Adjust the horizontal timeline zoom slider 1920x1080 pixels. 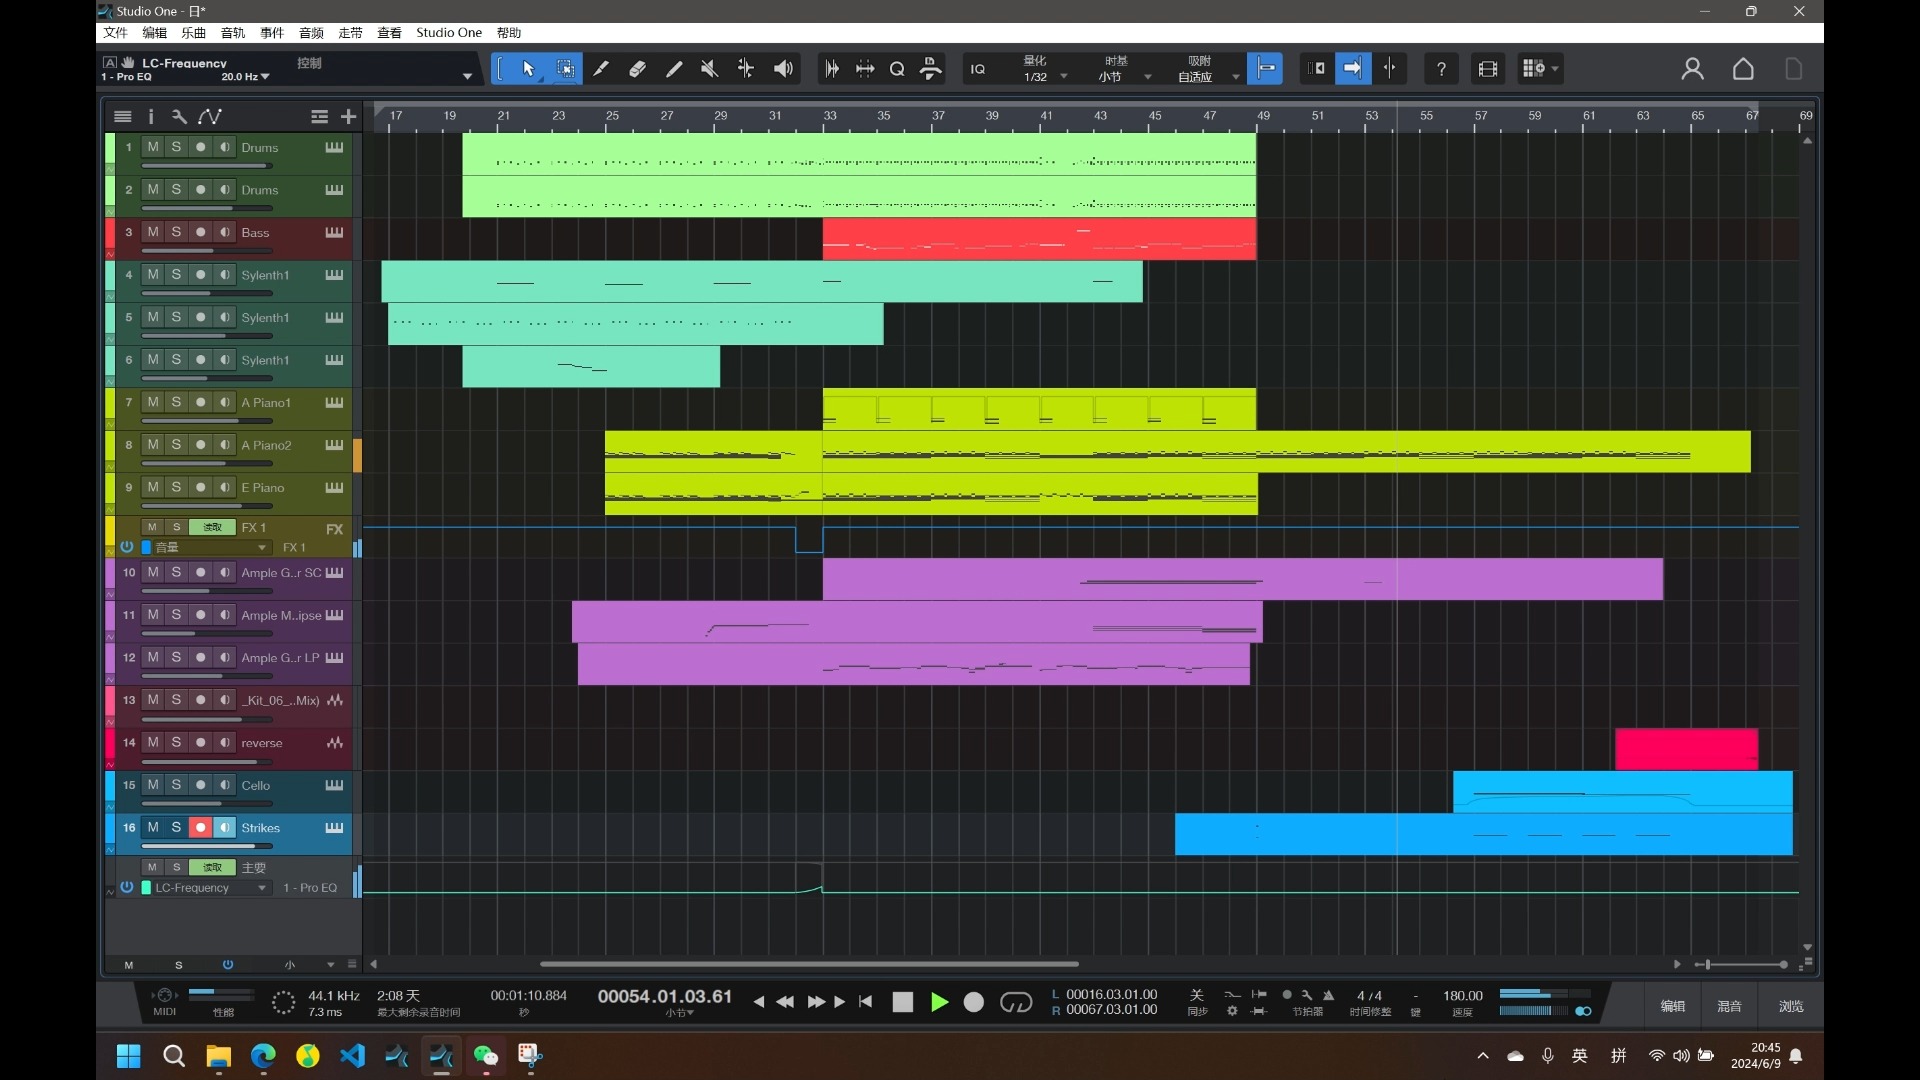click(1741, 964)
